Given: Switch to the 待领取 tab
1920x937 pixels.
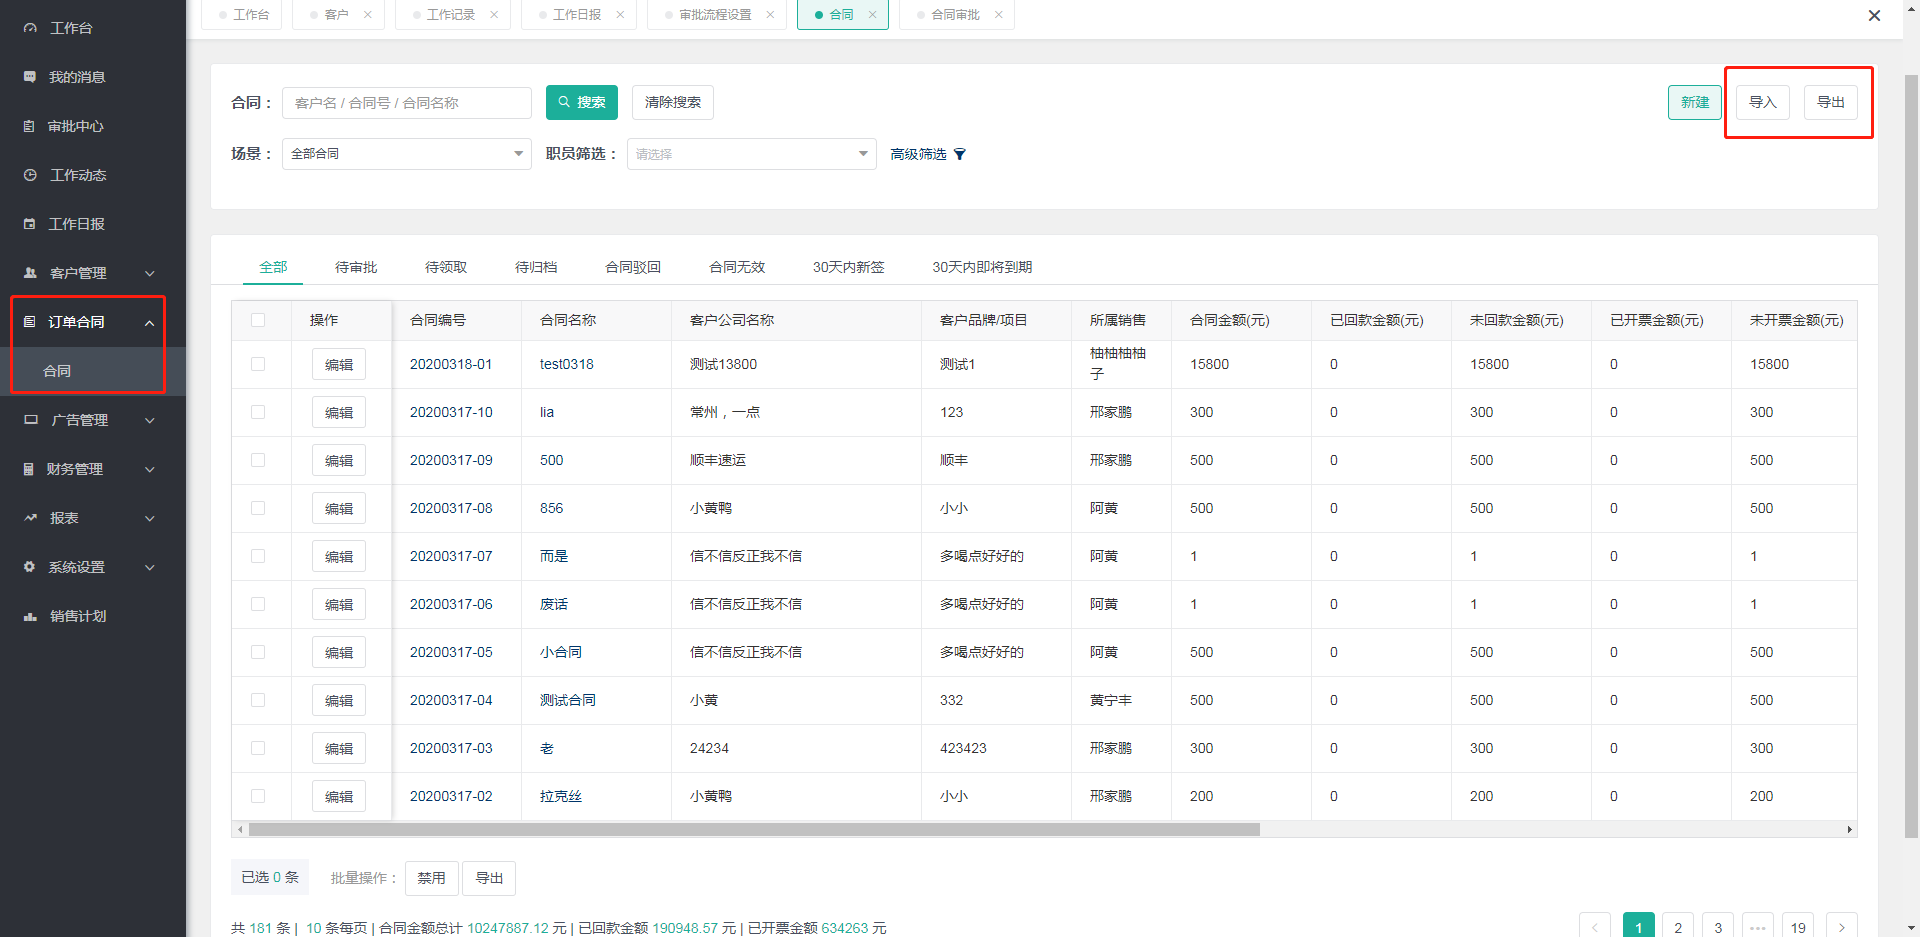Looking at the screenshot, I should point(446,267).
